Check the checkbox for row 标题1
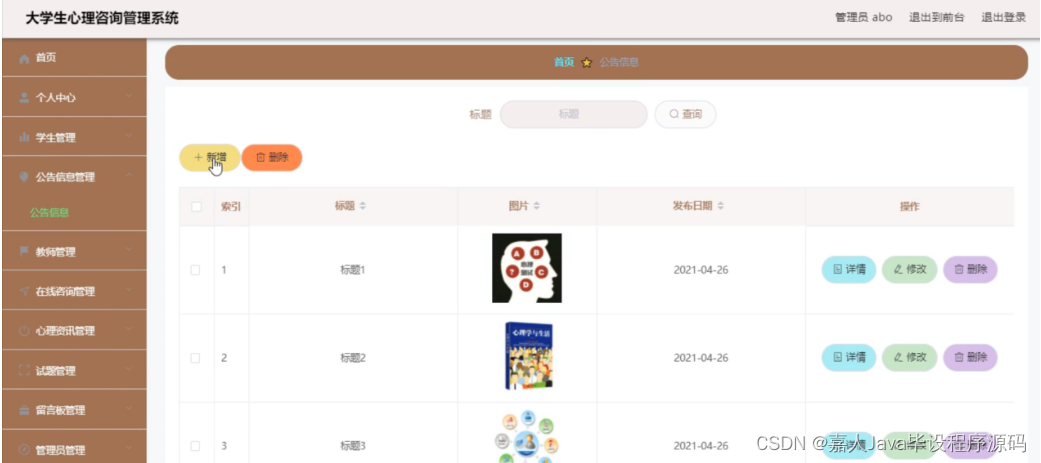This screenshot has height=463, width=1041. pyautogui.click(x=196, y=270)
